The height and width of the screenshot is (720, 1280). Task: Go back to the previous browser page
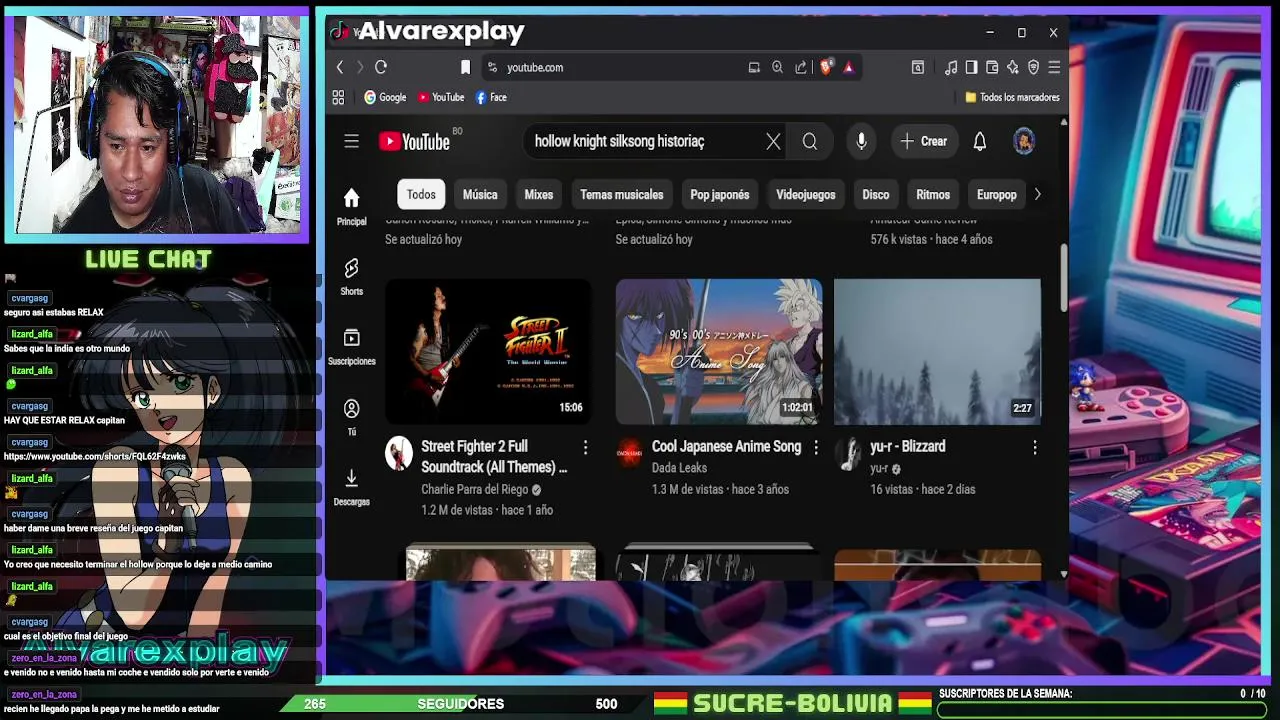point(340,67)
